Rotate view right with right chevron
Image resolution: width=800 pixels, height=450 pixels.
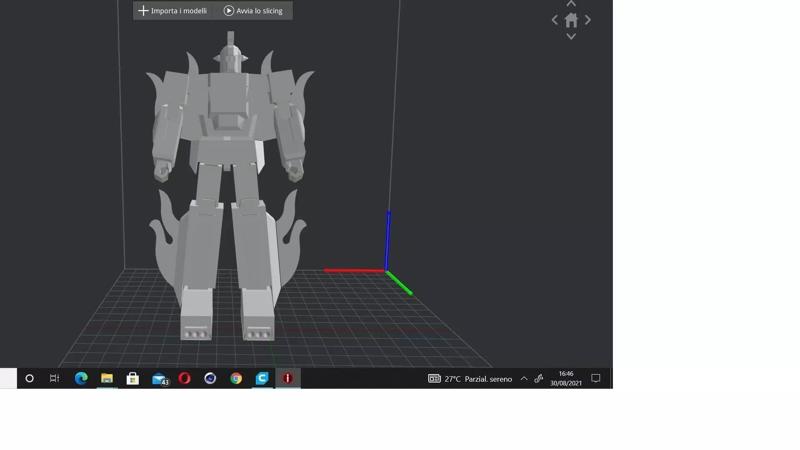[x=588, y=20]
